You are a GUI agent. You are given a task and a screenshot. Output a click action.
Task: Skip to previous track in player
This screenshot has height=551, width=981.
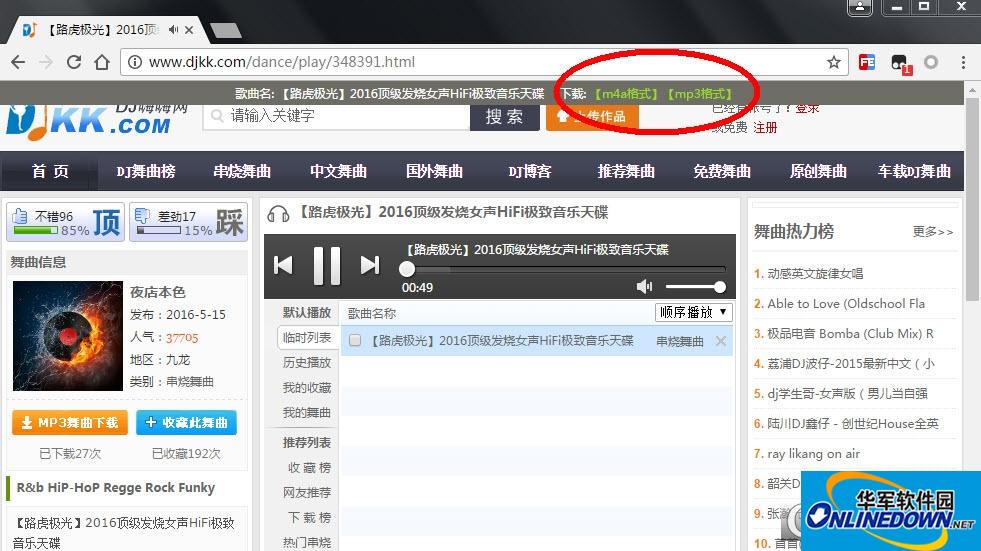click(283, 265)
